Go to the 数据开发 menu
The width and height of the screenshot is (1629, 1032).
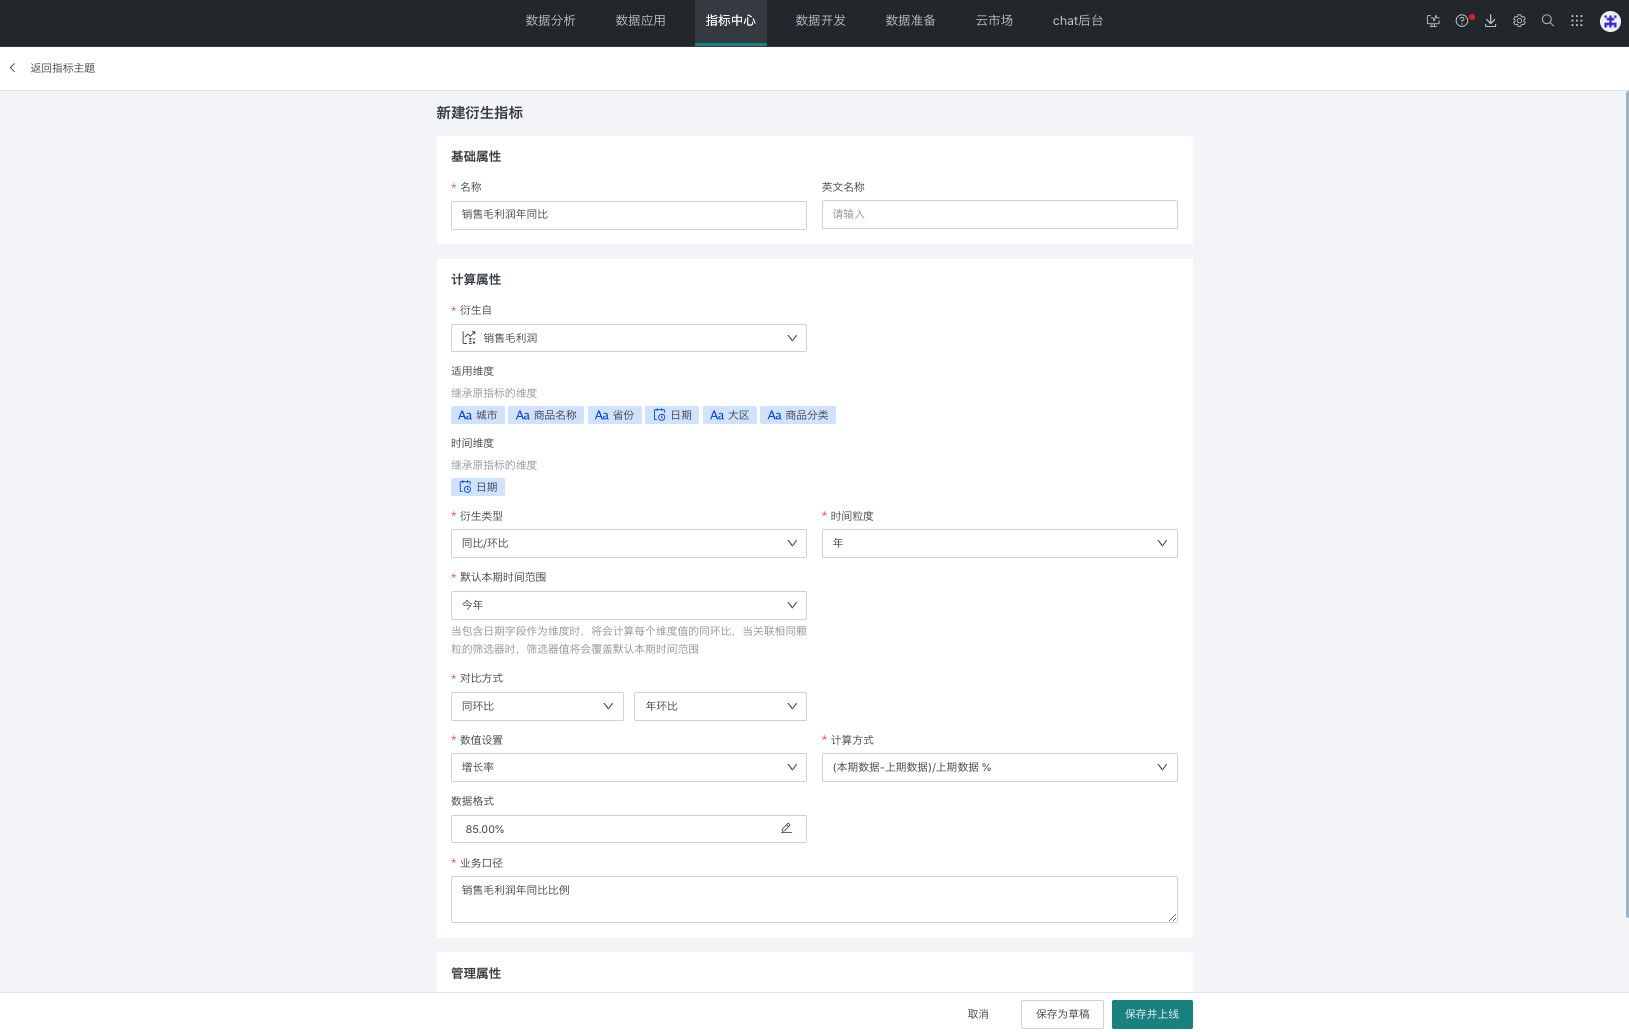[820, 21]
